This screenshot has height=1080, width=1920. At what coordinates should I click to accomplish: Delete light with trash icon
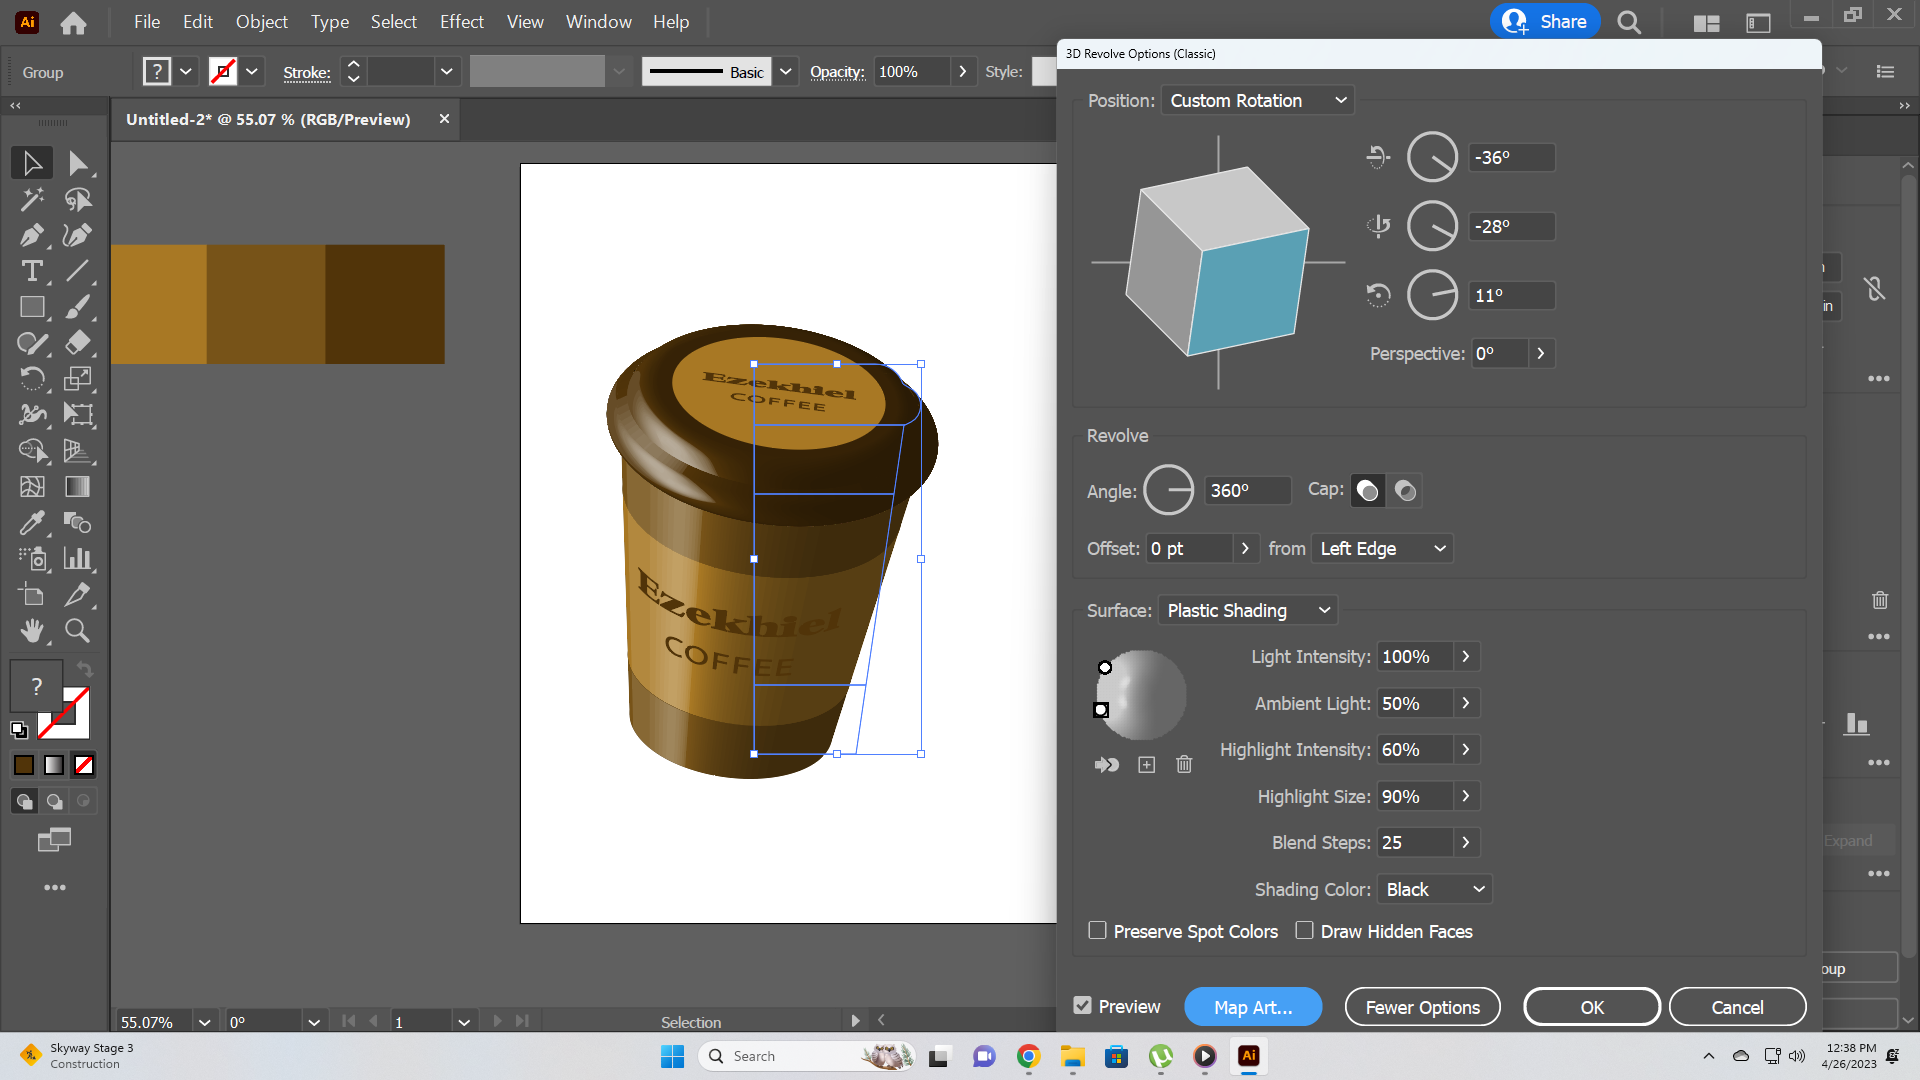1184,765
